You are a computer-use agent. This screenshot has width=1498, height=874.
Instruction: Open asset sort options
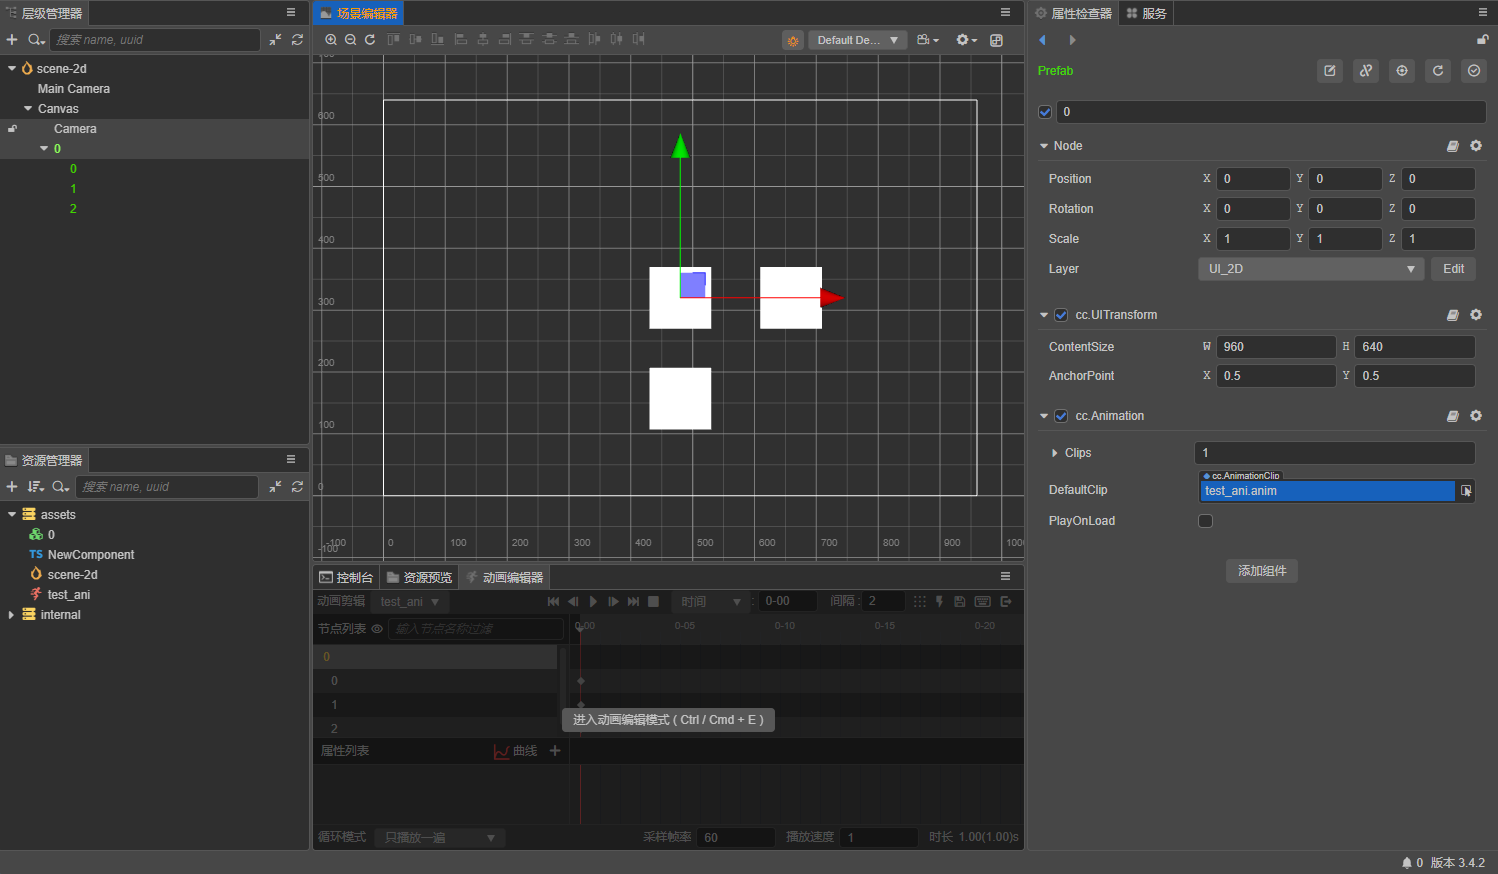tap(36, 487)
